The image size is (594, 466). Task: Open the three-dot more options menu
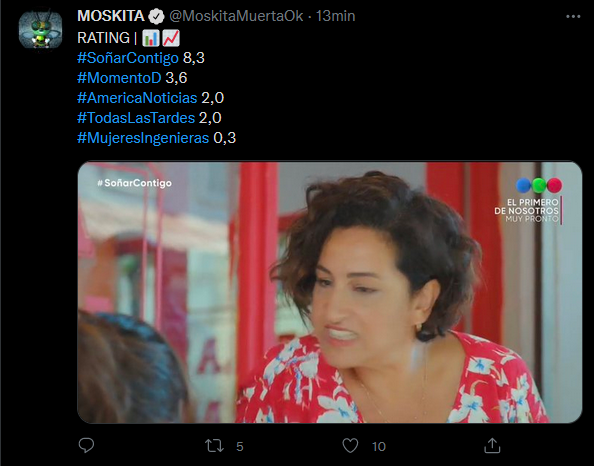coord(573,16)
